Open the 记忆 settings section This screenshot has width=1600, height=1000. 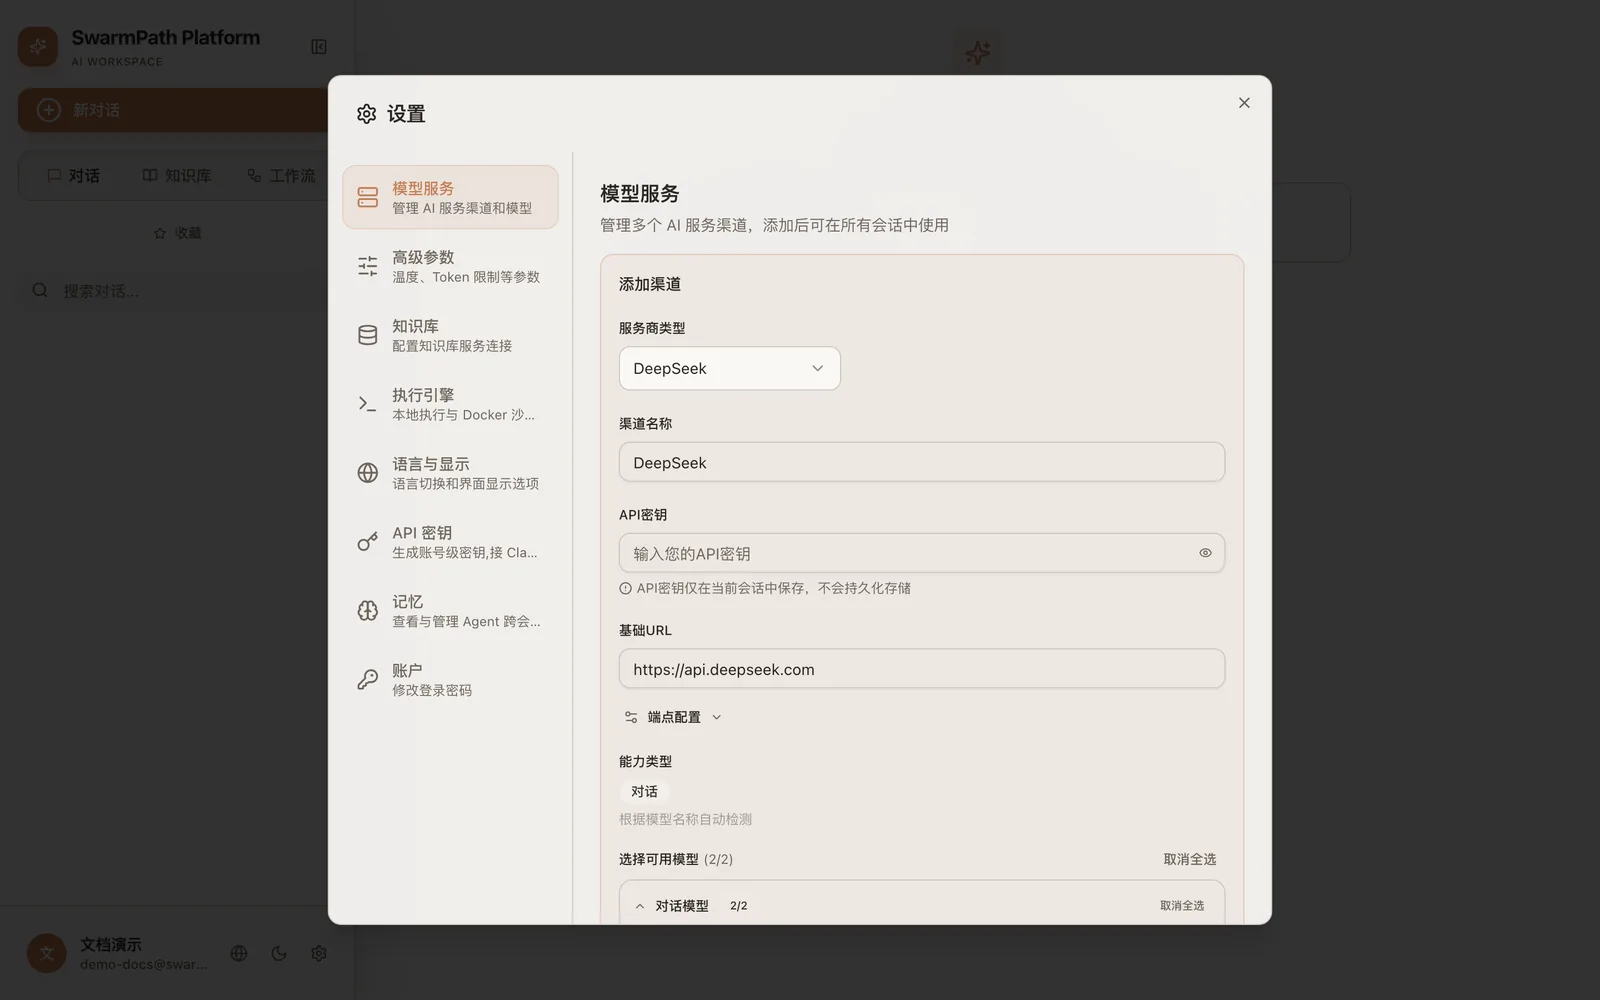point(450,611)
